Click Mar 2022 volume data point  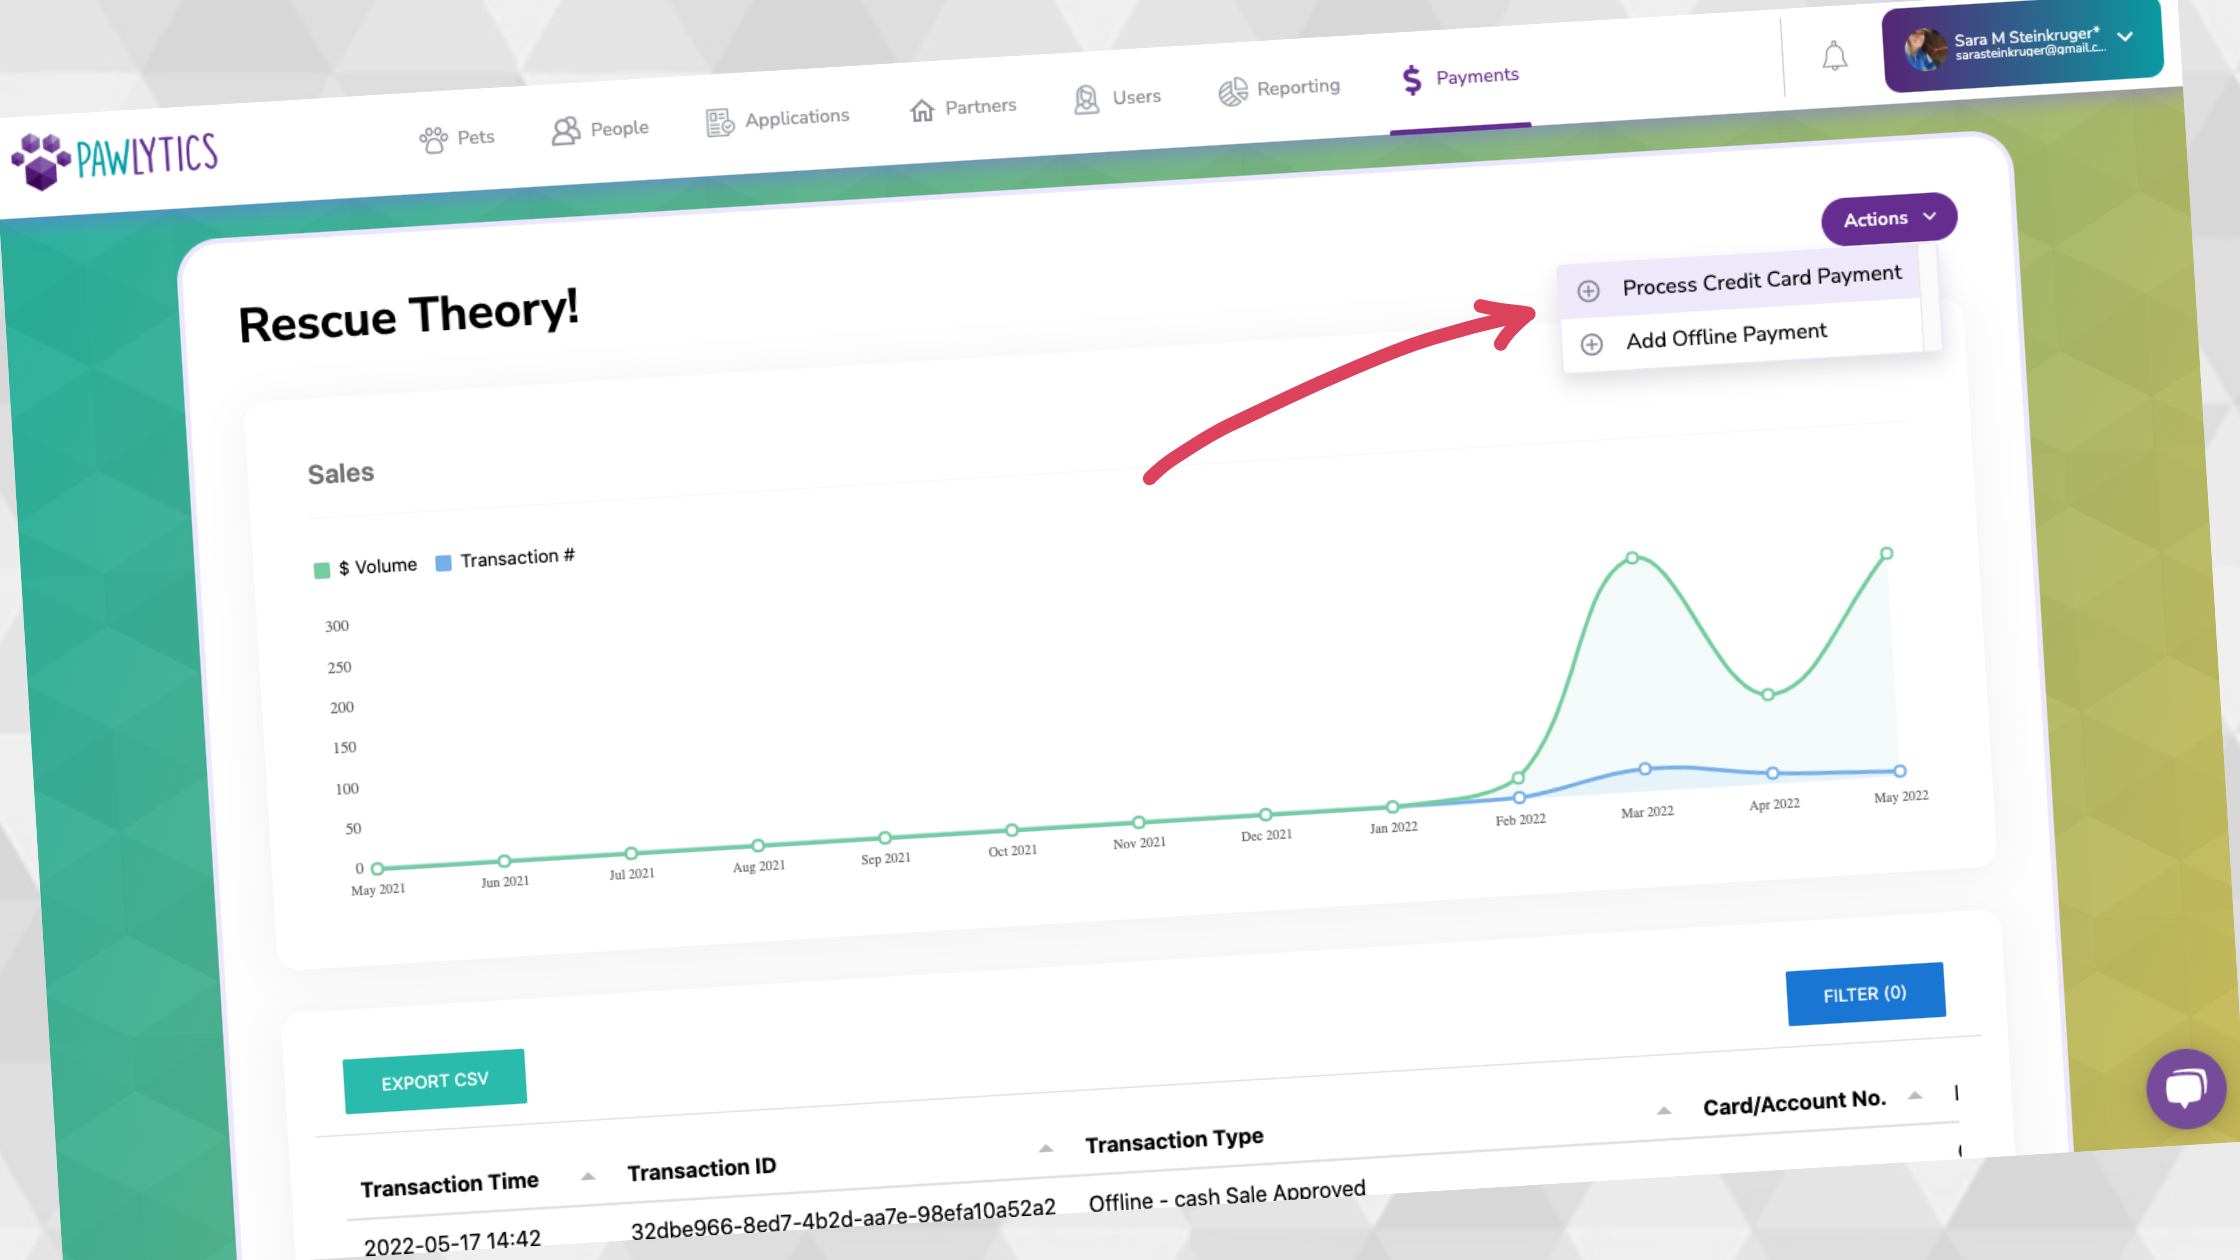(x=1632, y=558)
